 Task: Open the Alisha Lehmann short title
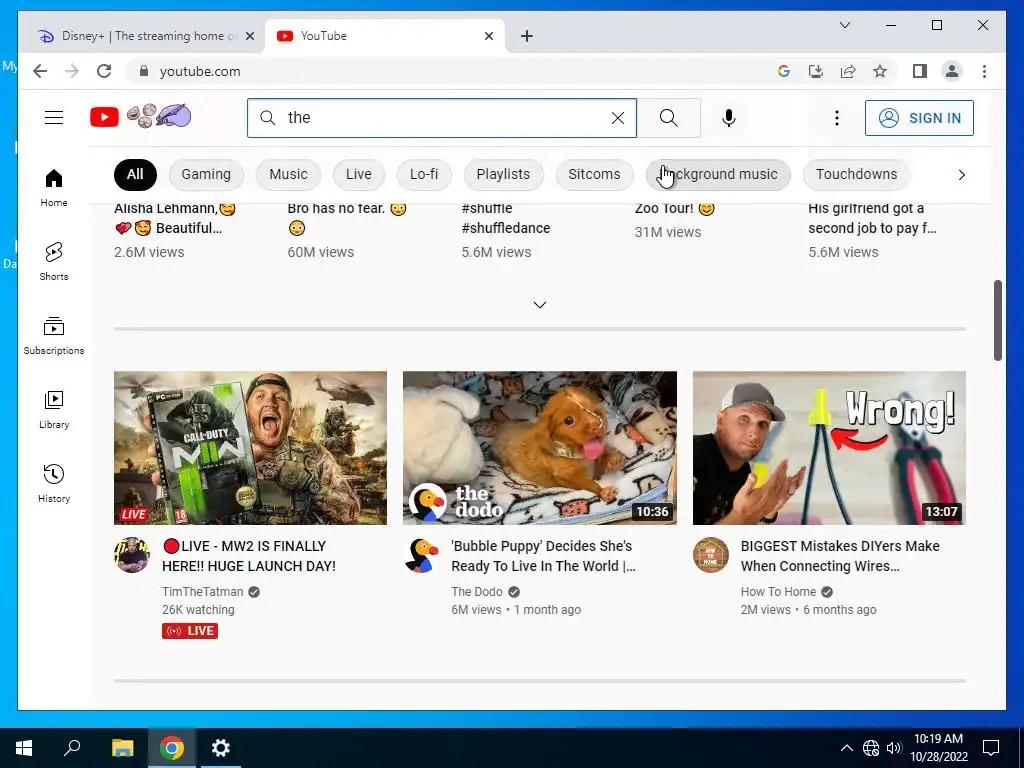click(175, 218)
